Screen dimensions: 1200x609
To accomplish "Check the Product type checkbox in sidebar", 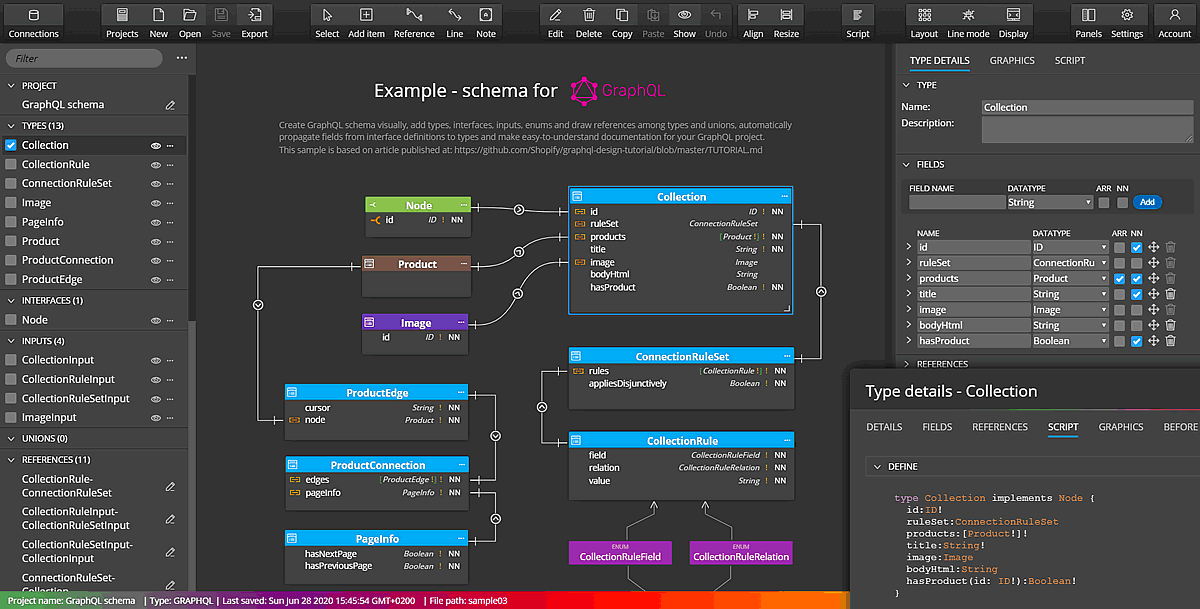I will click(11, 241).
